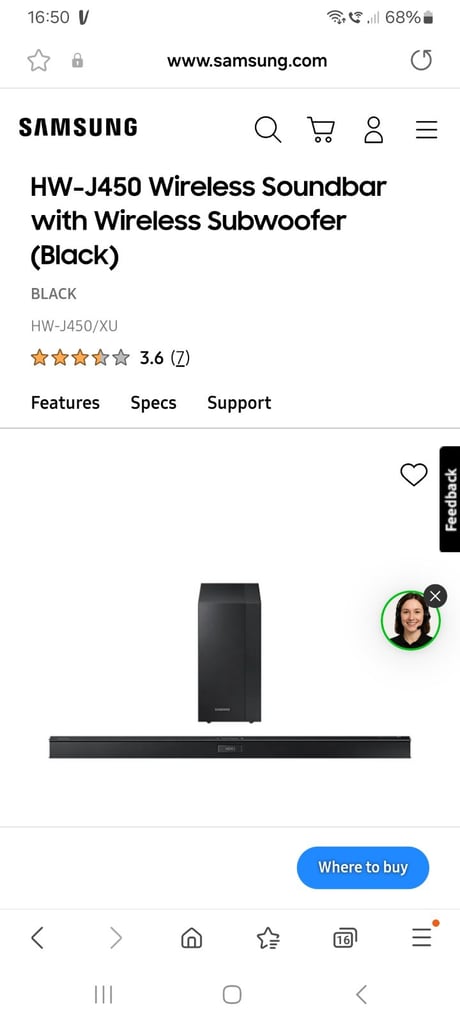Viewport: 460px width, 1024px height.
Task: Open the Feedback side tab
Action: click(450, 499)
